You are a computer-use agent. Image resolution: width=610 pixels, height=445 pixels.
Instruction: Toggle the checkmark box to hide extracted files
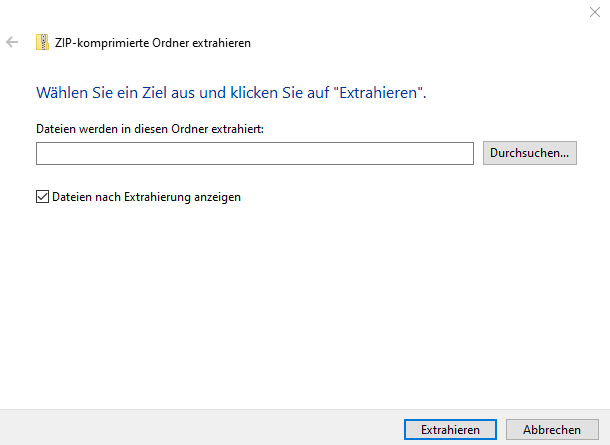point(42,196)
